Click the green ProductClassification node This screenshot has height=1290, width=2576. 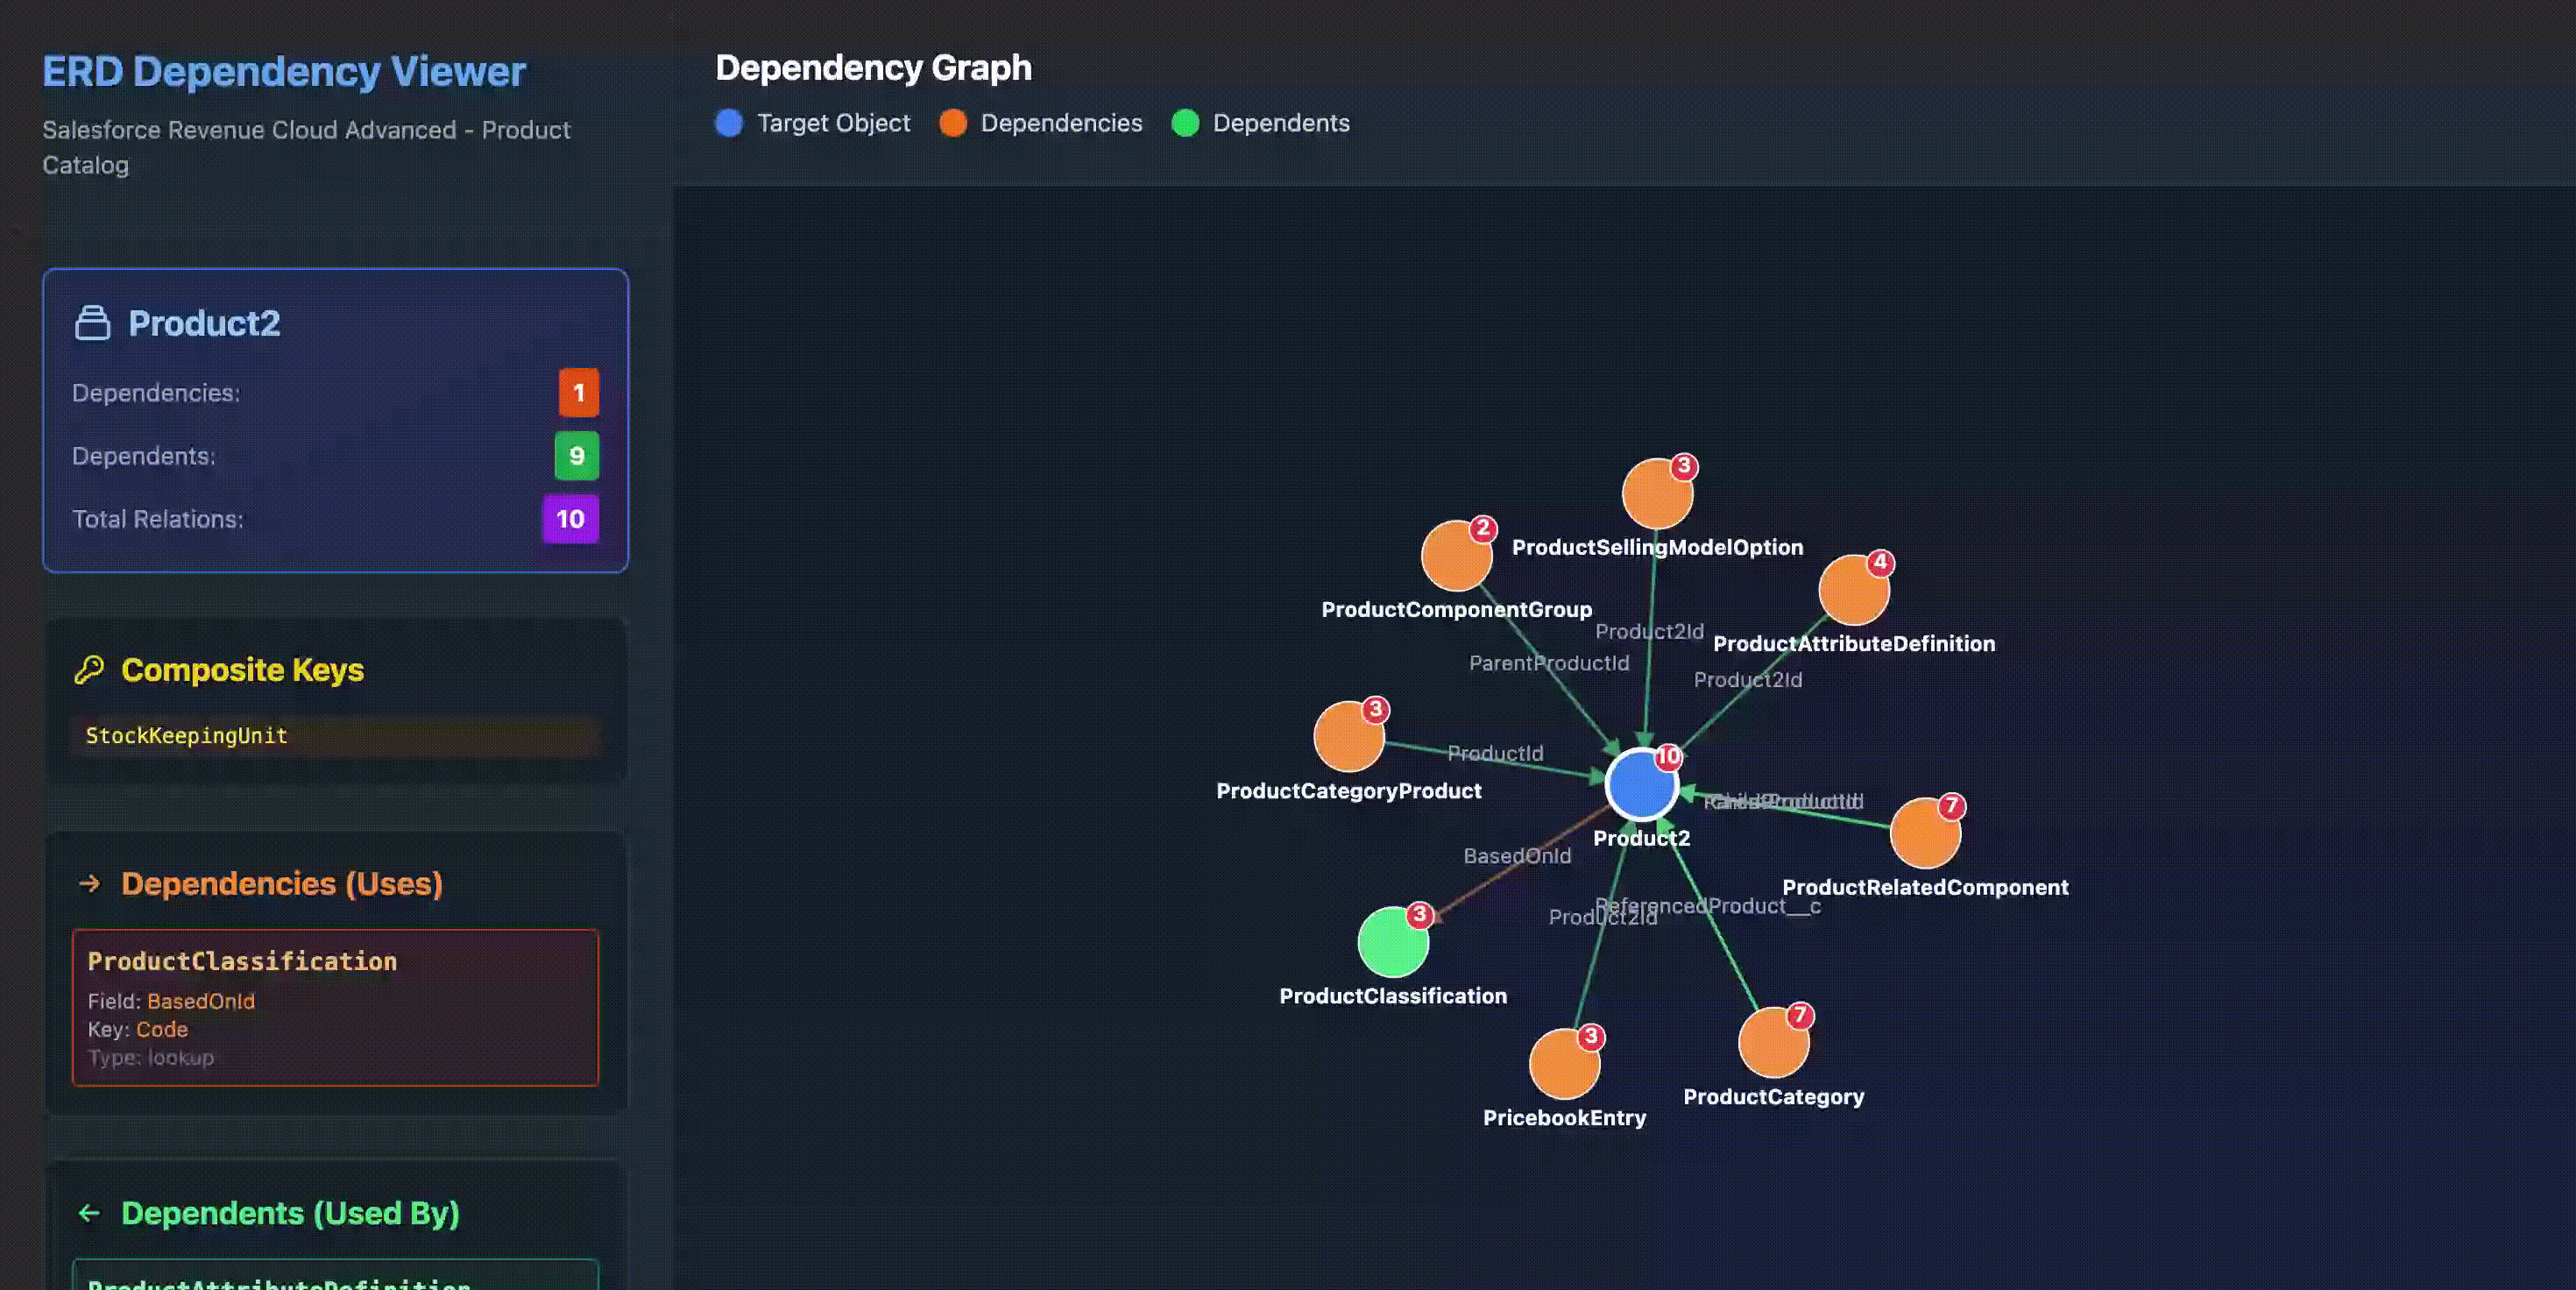click(x=1391, y=943)
